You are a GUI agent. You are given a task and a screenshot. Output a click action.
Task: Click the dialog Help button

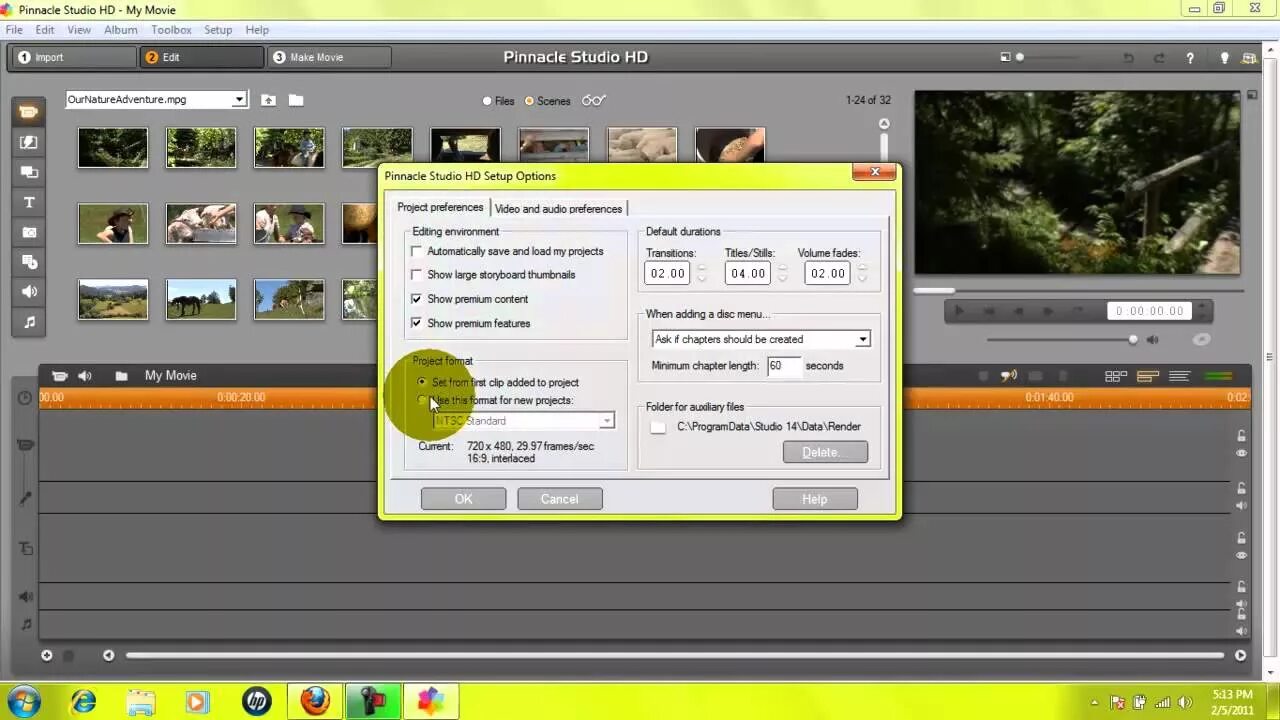pos(815,499)
